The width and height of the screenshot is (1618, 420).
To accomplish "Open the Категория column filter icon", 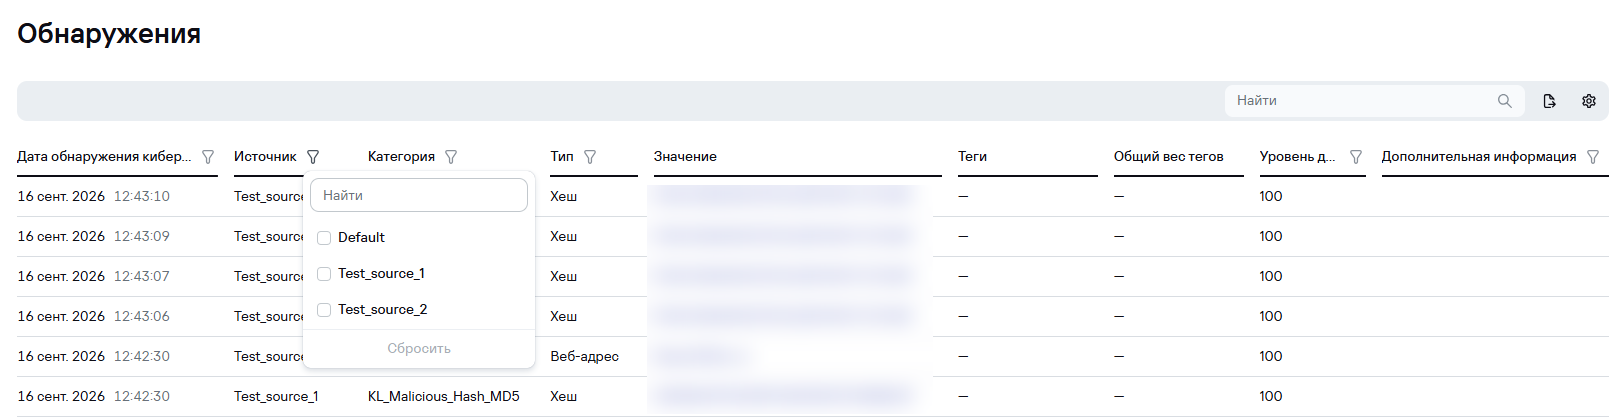I will point(451,157).
